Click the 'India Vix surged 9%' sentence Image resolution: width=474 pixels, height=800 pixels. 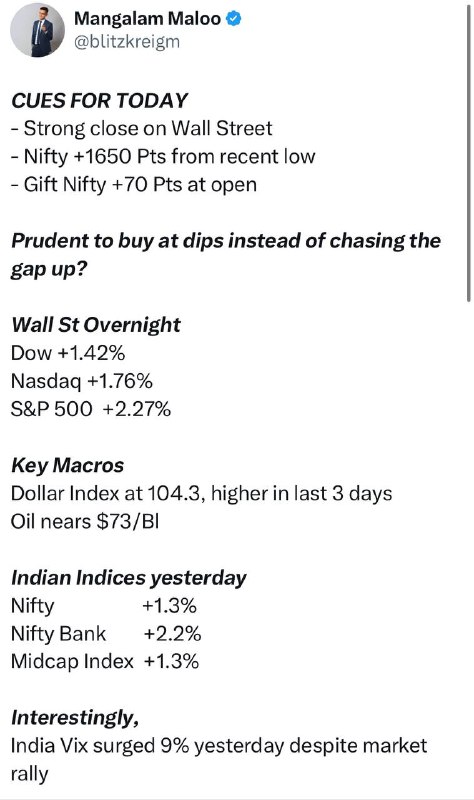click(x=219, y=760)
